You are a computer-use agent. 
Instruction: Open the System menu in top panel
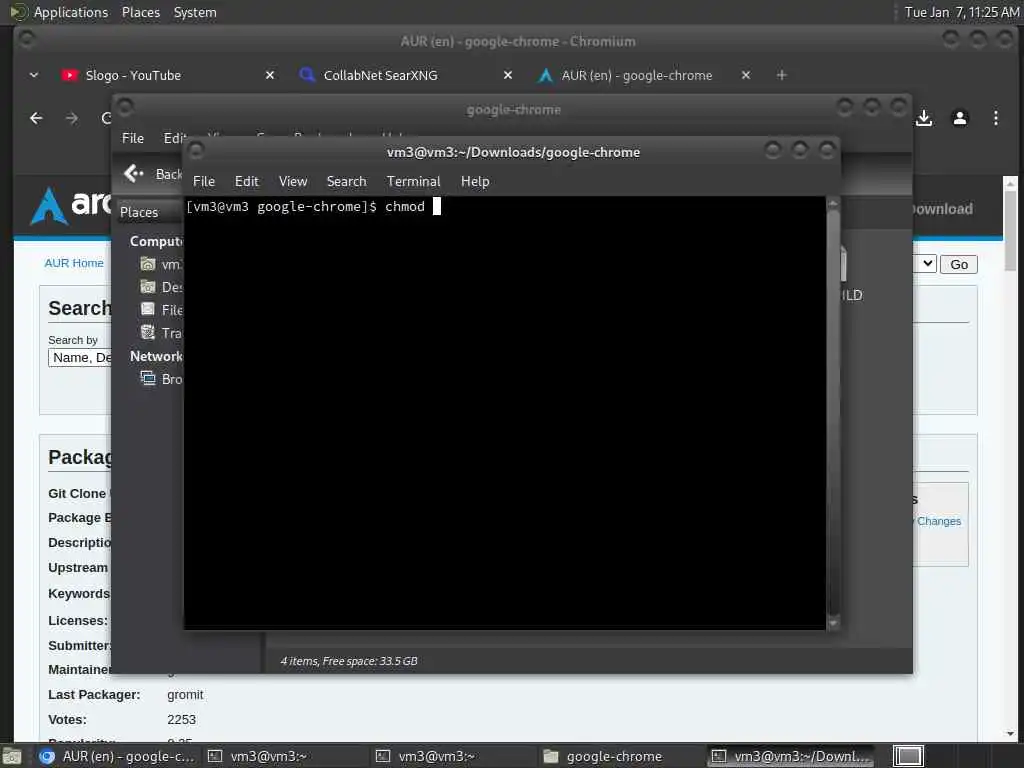coord(195,12)
